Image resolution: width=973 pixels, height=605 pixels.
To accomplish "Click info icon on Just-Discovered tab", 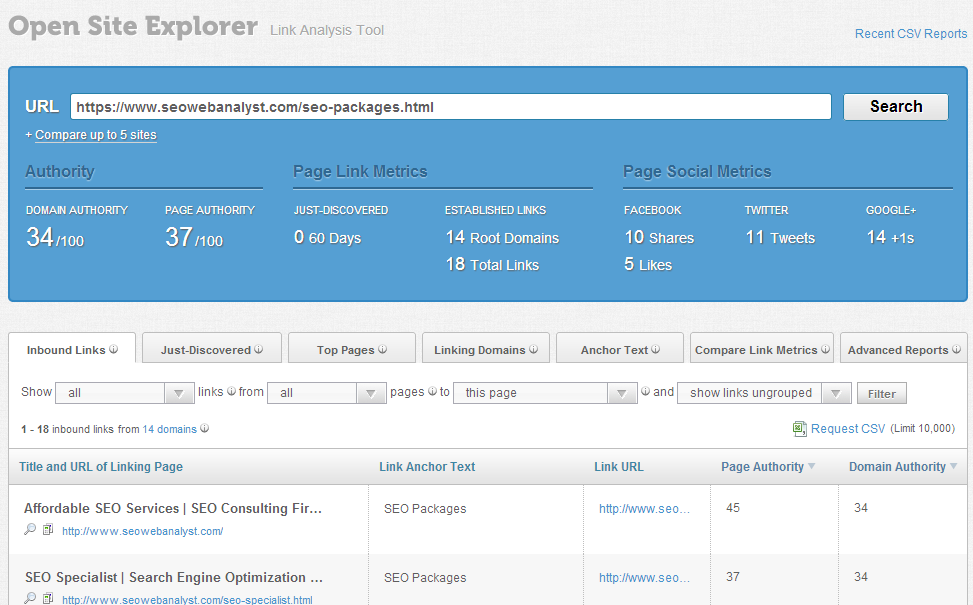I will click(258, 349).
